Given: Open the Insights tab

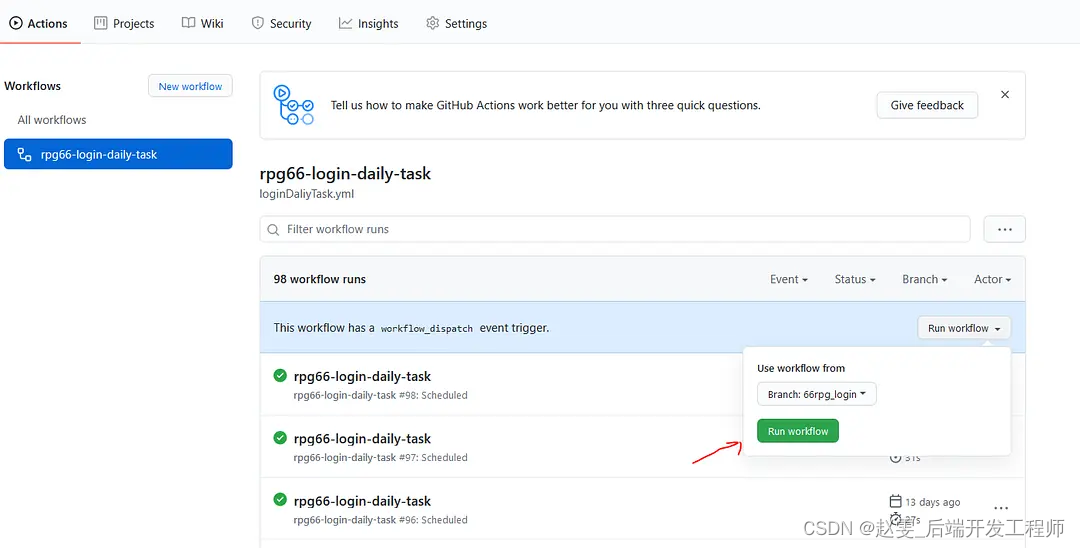Looking at the screenshot, I should click(x=368, y=23).
